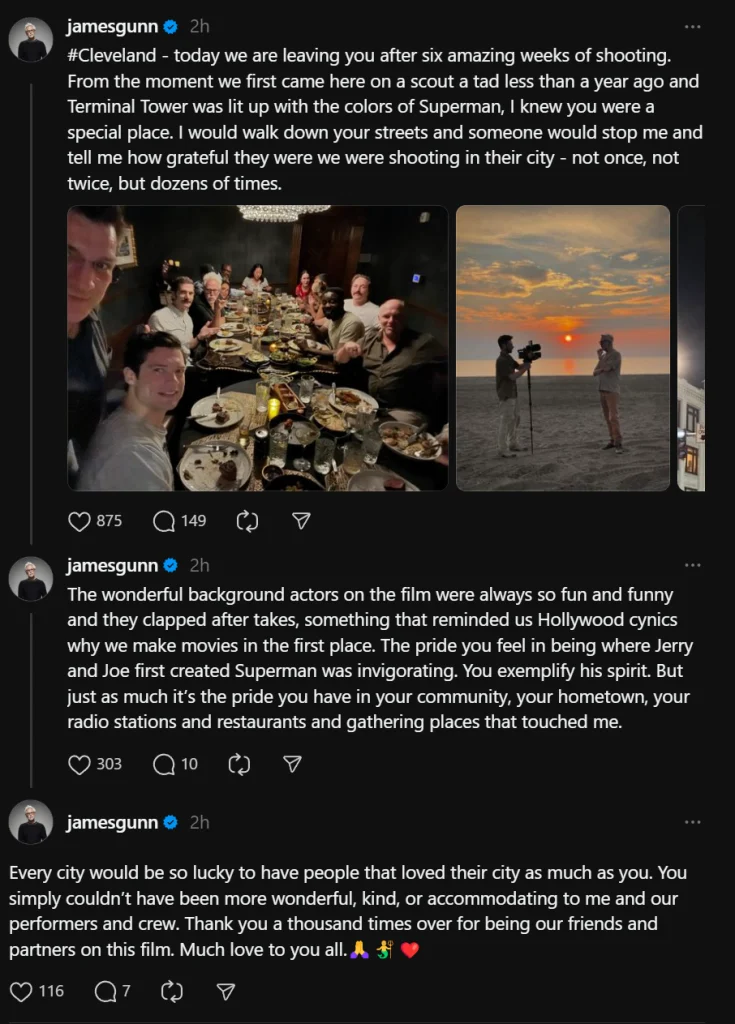Share the background actors post
This screenshot has width=735, height=1024.
292,764
